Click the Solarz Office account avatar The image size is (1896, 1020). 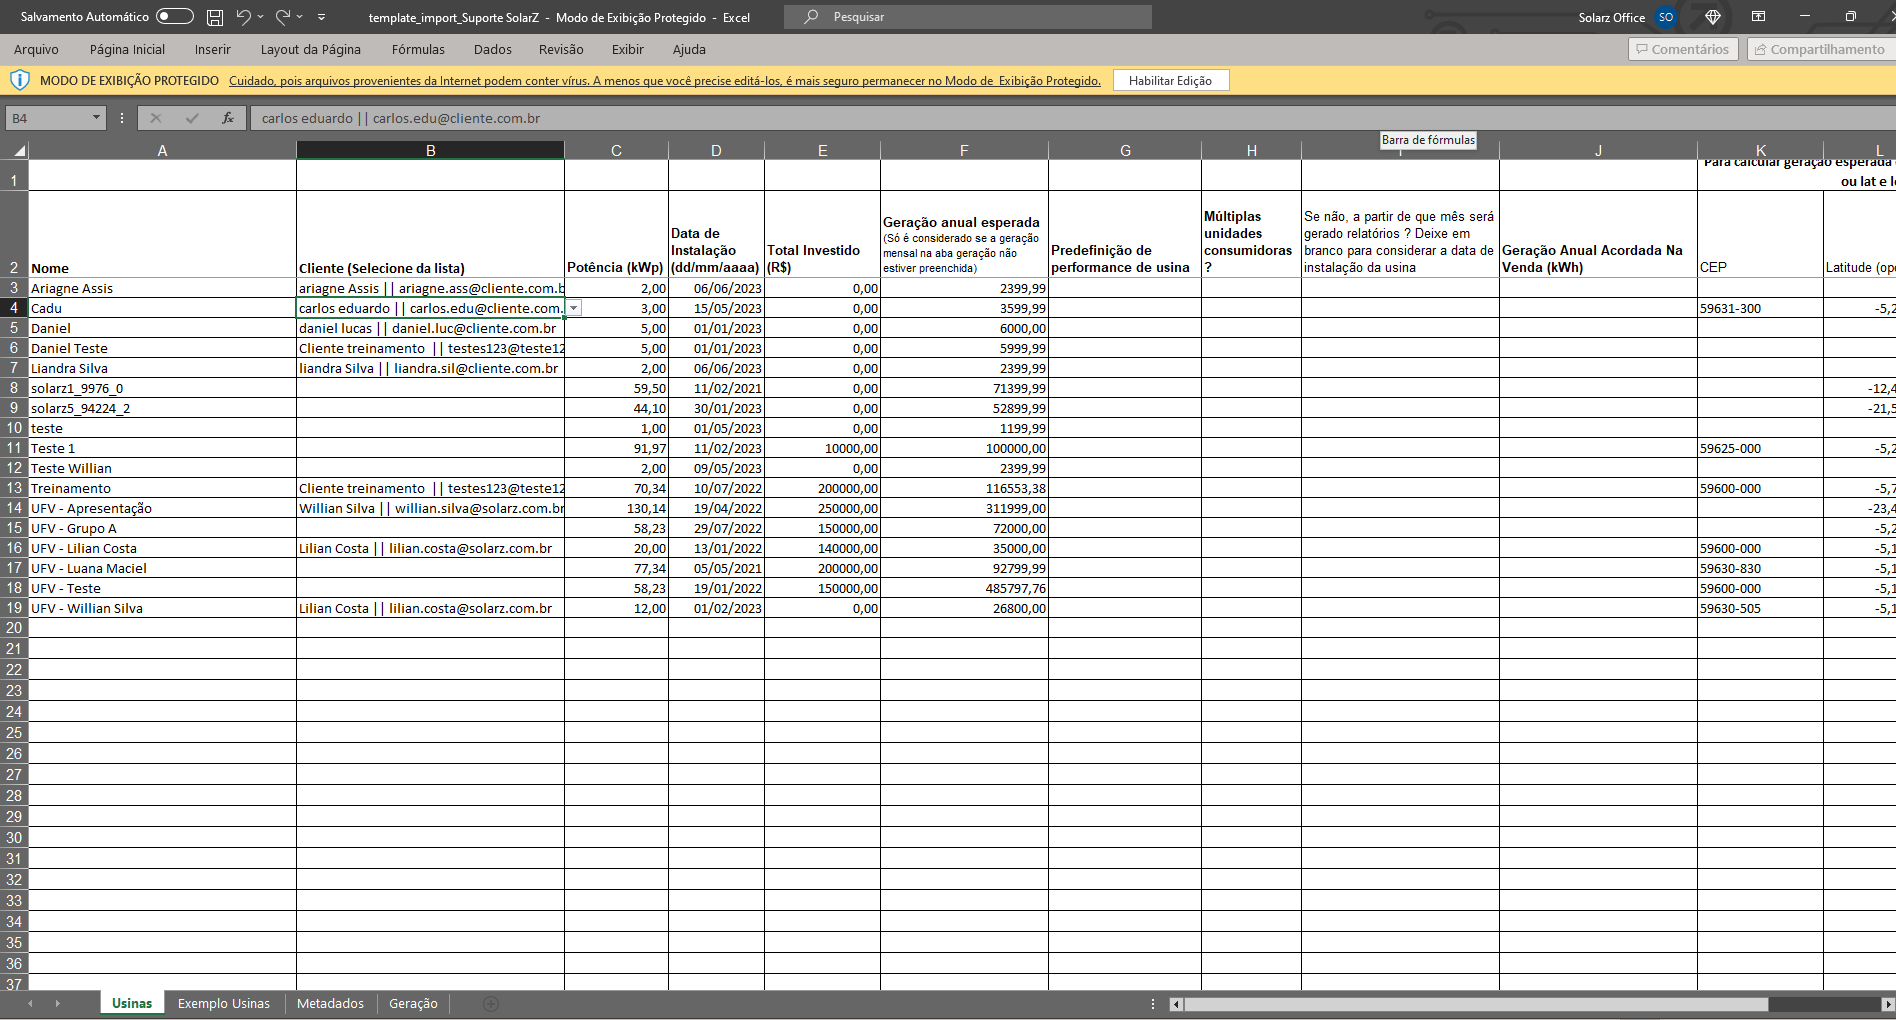tap(1666, 17)
